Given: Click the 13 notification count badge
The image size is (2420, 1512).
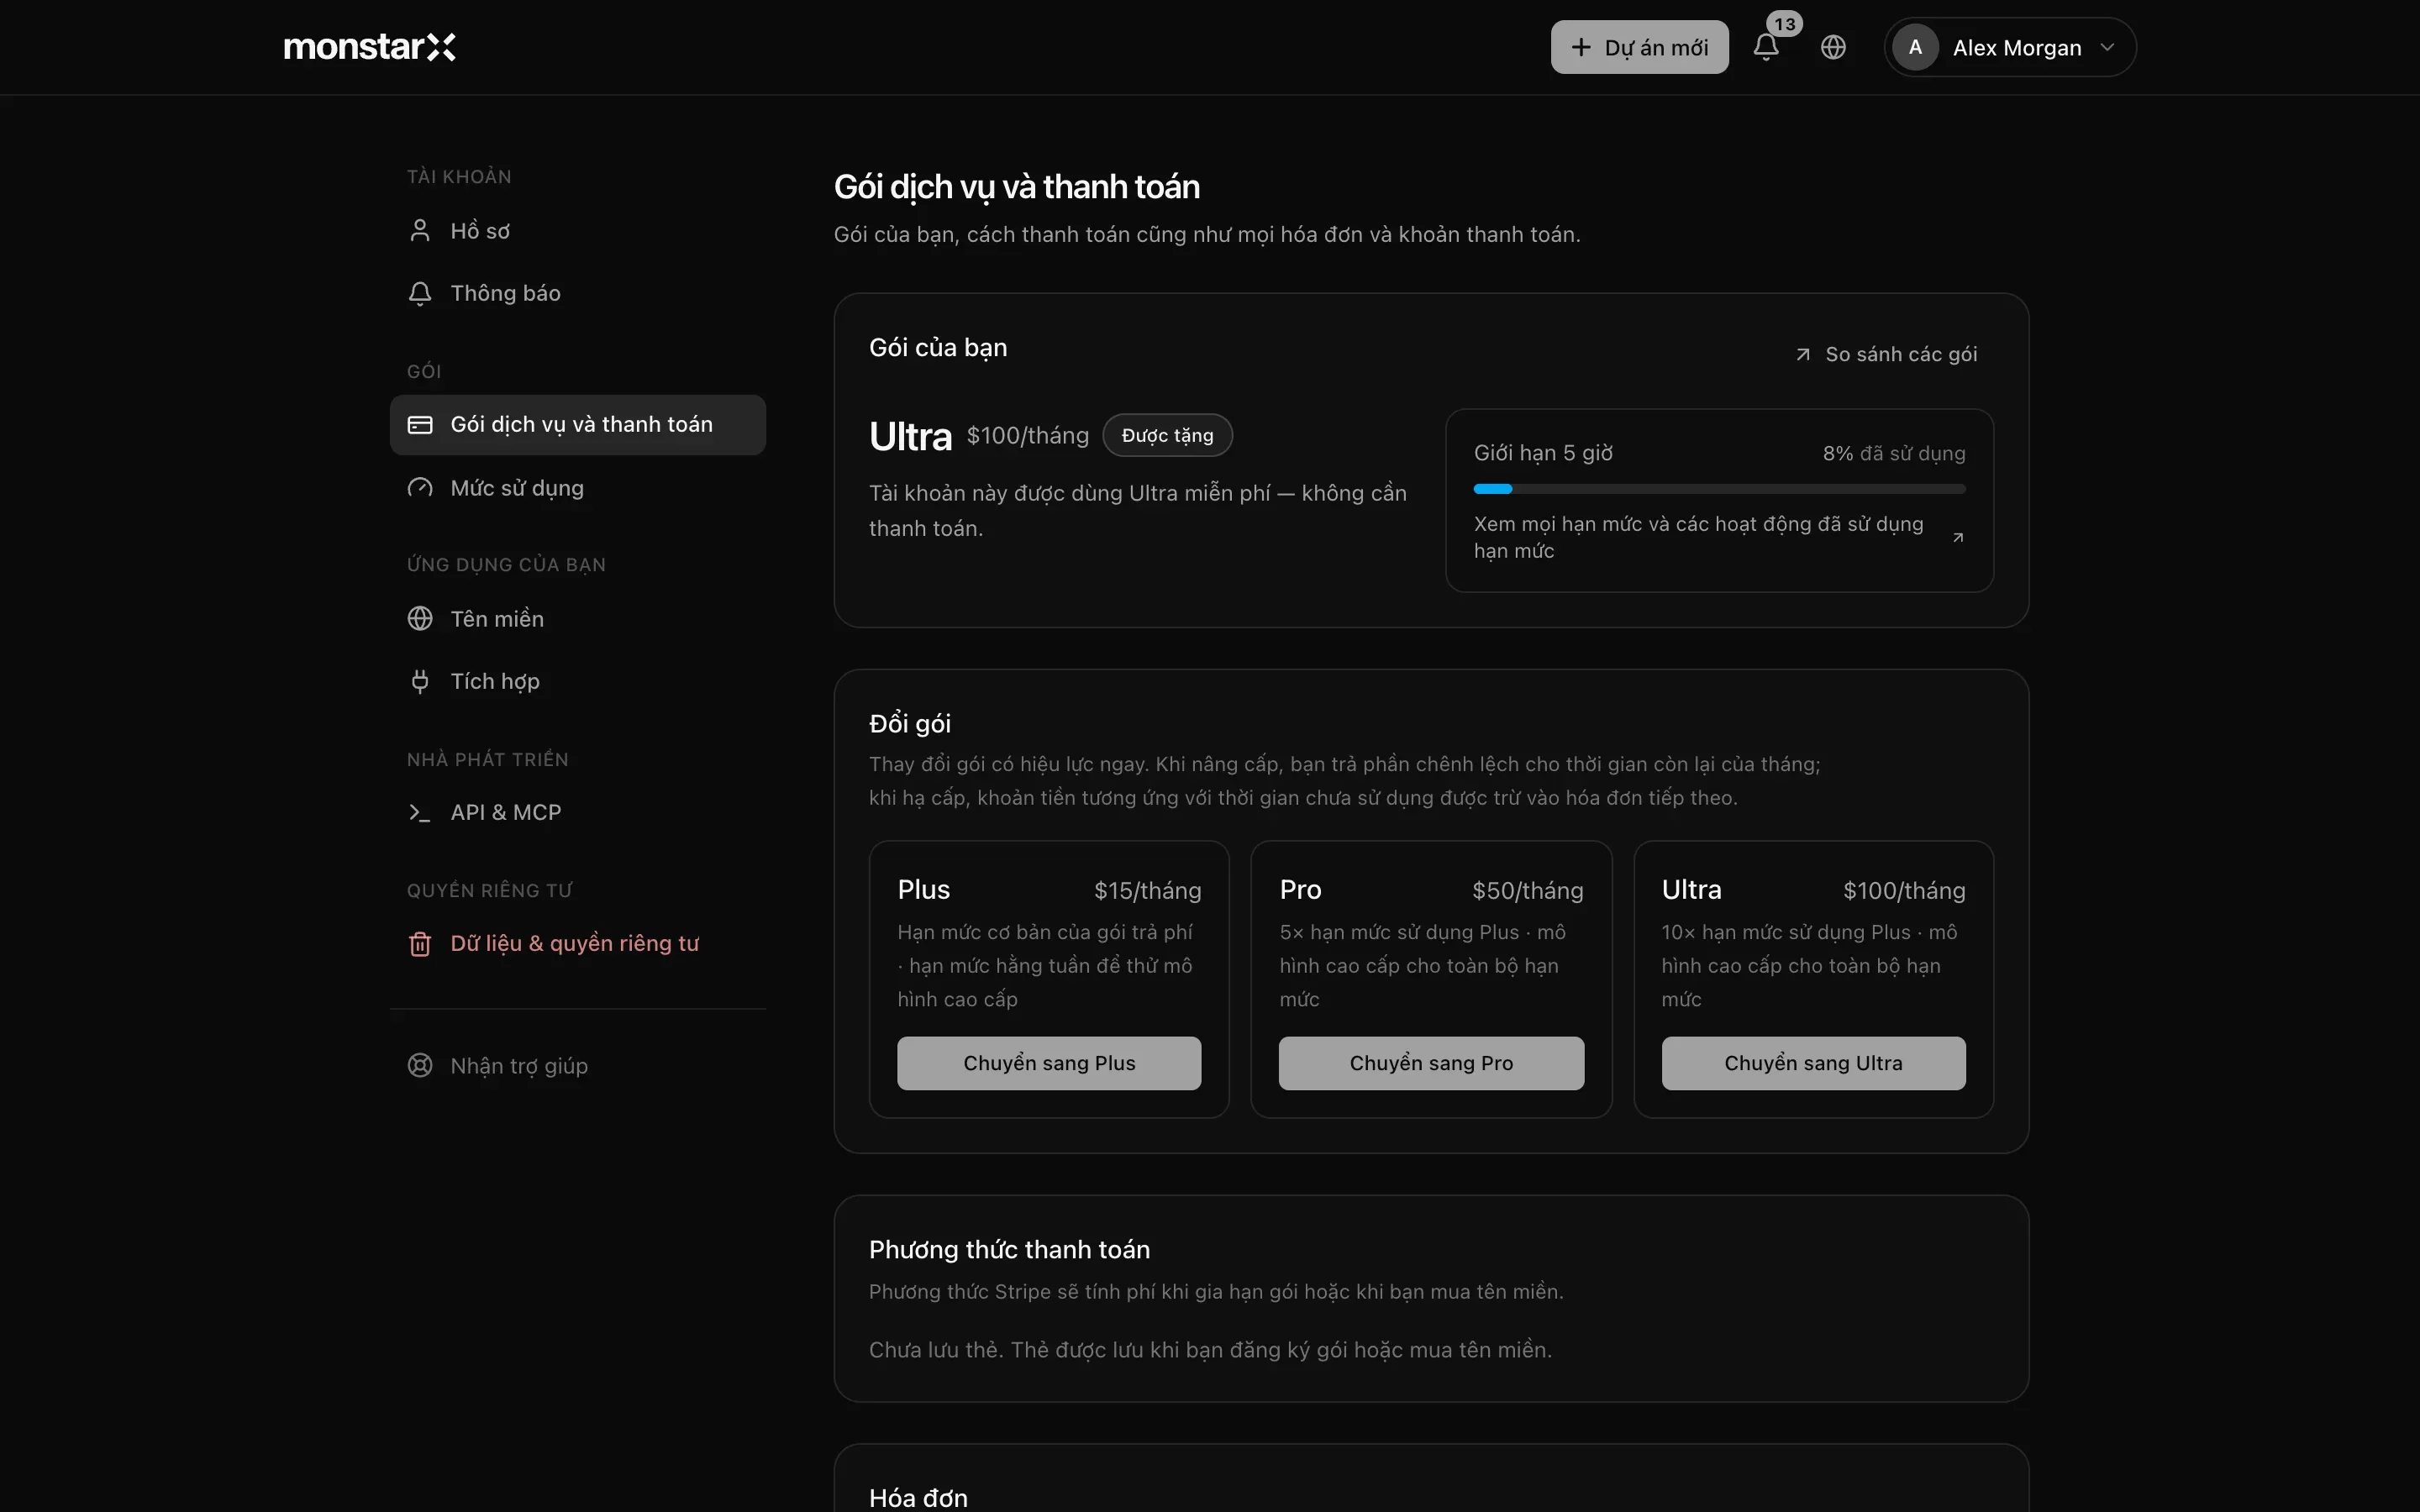Looking at the screenshot, I should 1784,24.
